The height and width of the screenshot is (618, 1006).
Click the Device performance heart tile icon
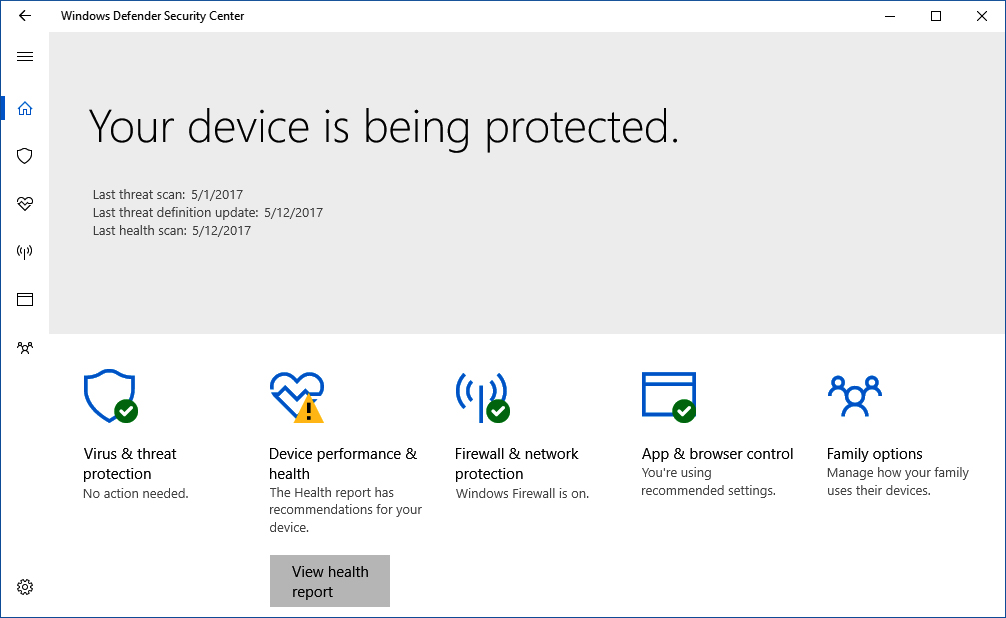tap(296, 396)
